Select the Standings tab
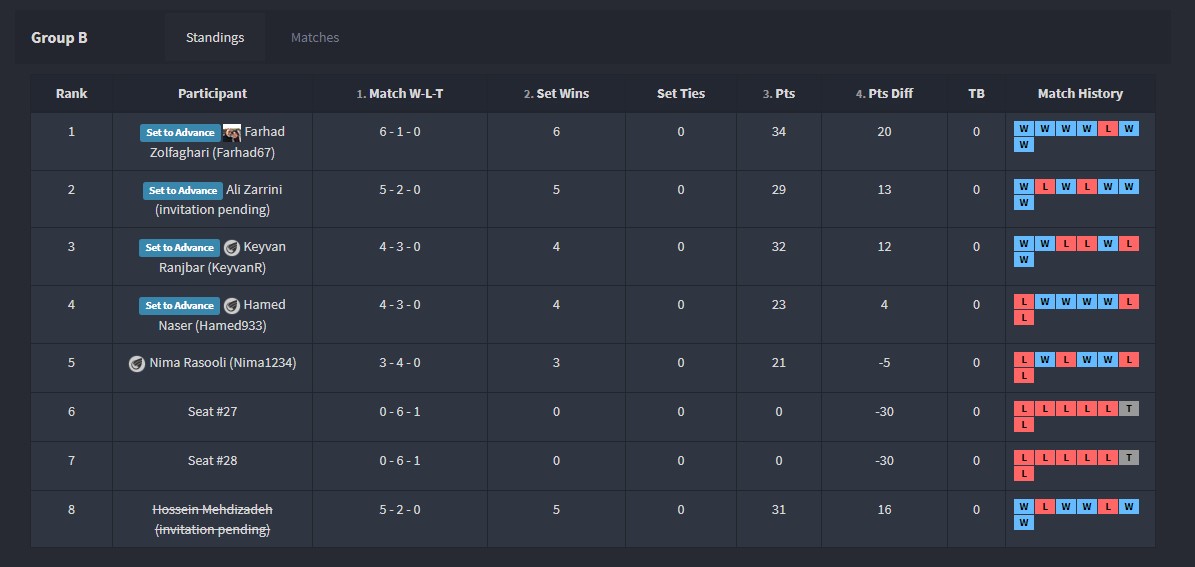 point(215,38)
